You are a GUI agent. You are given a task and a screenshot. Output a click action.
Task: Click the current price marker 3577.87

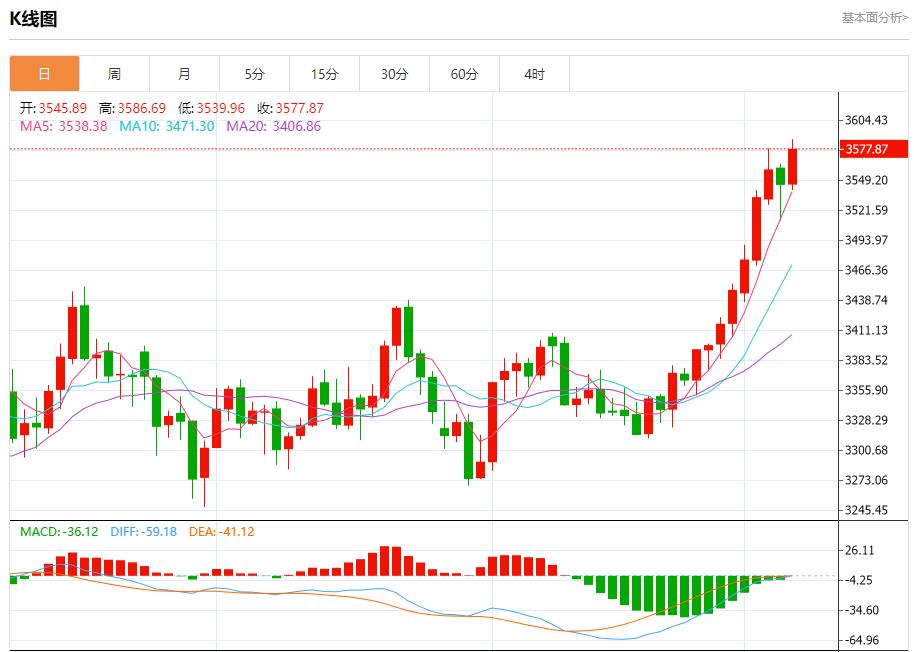[x=874, y=147]
